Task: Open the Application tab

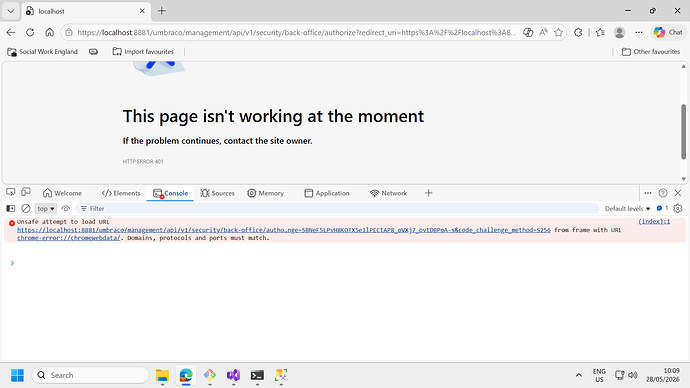Action: click(327, 193)
